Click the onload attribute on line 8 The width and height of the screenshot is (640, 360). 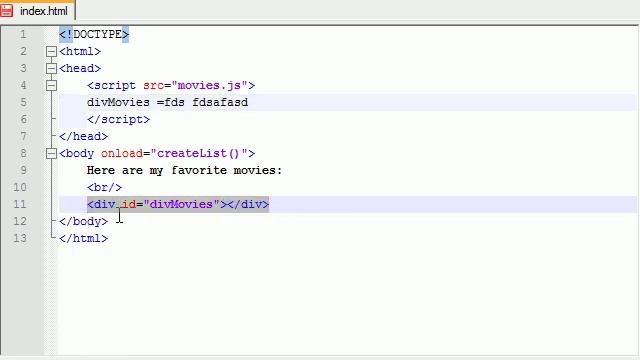pos(122,153)
